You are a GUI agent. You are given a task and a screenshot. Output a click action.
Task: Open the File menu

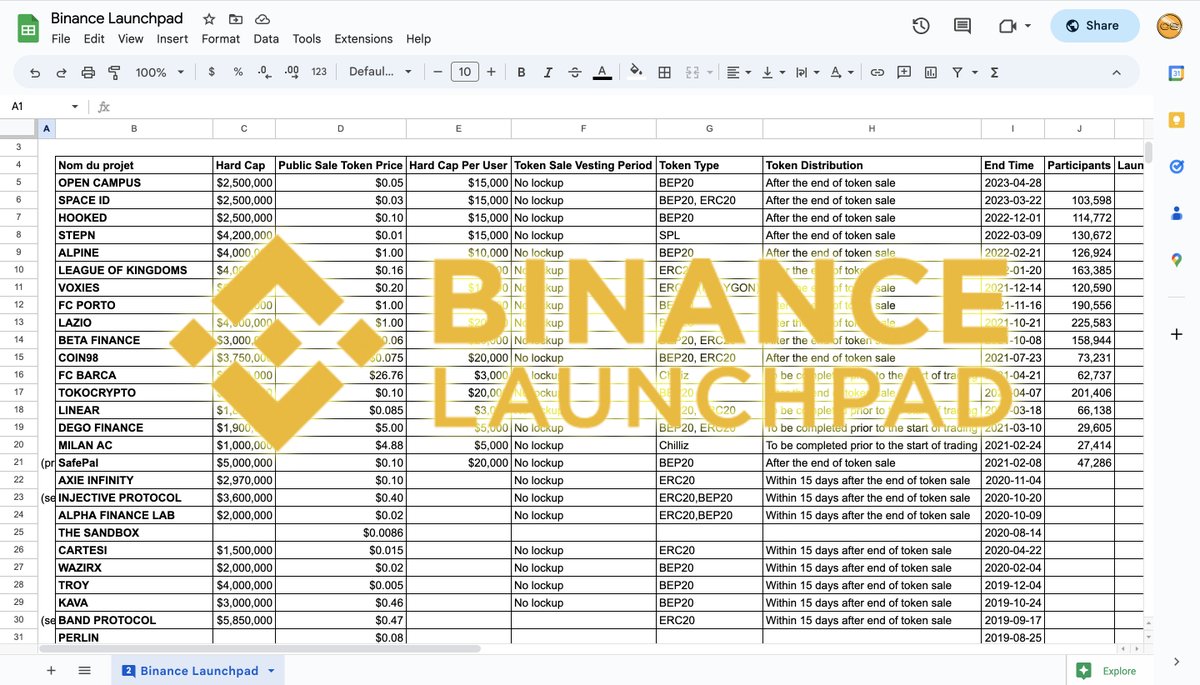pos(61,39)
